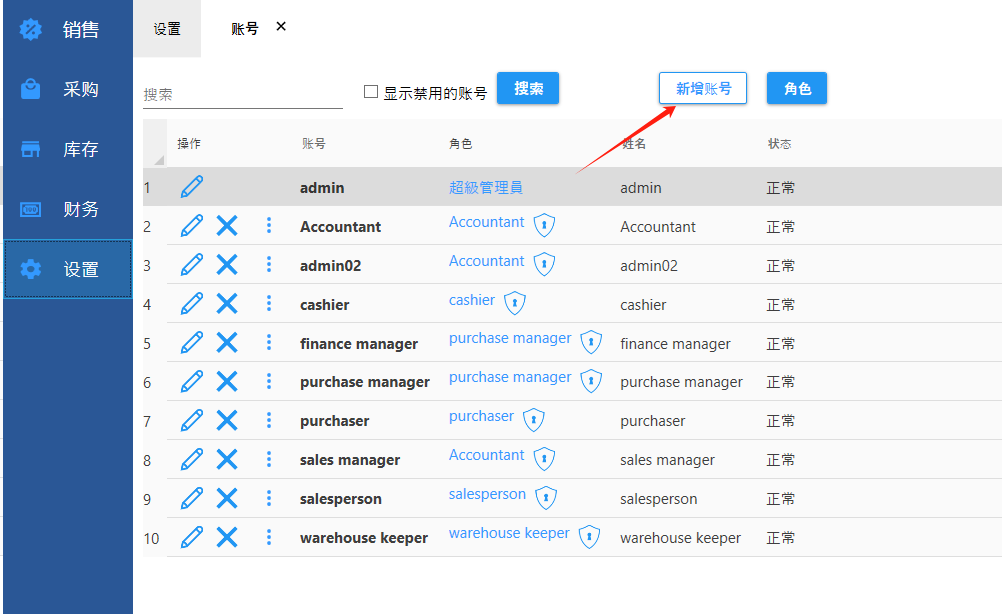Click the edit pencil for the admin account
1002x614 pixels.
tap(191, 187)
